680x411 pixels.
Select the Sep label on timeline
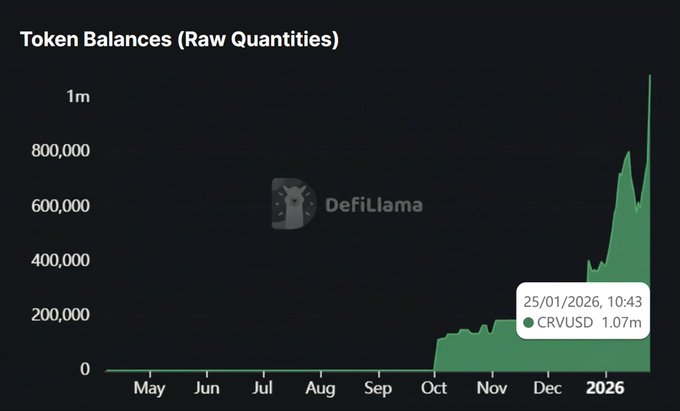coord(378,387)
